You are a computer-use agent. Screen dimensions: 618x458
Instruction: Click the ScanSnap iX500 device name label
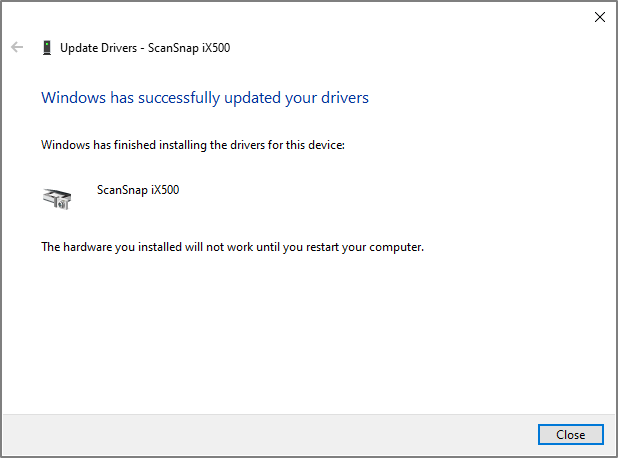(138, 190)
